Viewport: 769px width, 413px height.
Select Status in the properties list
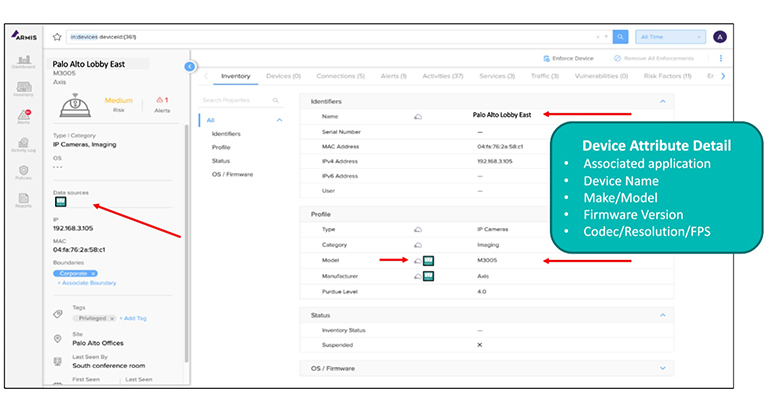click(221, 161)
